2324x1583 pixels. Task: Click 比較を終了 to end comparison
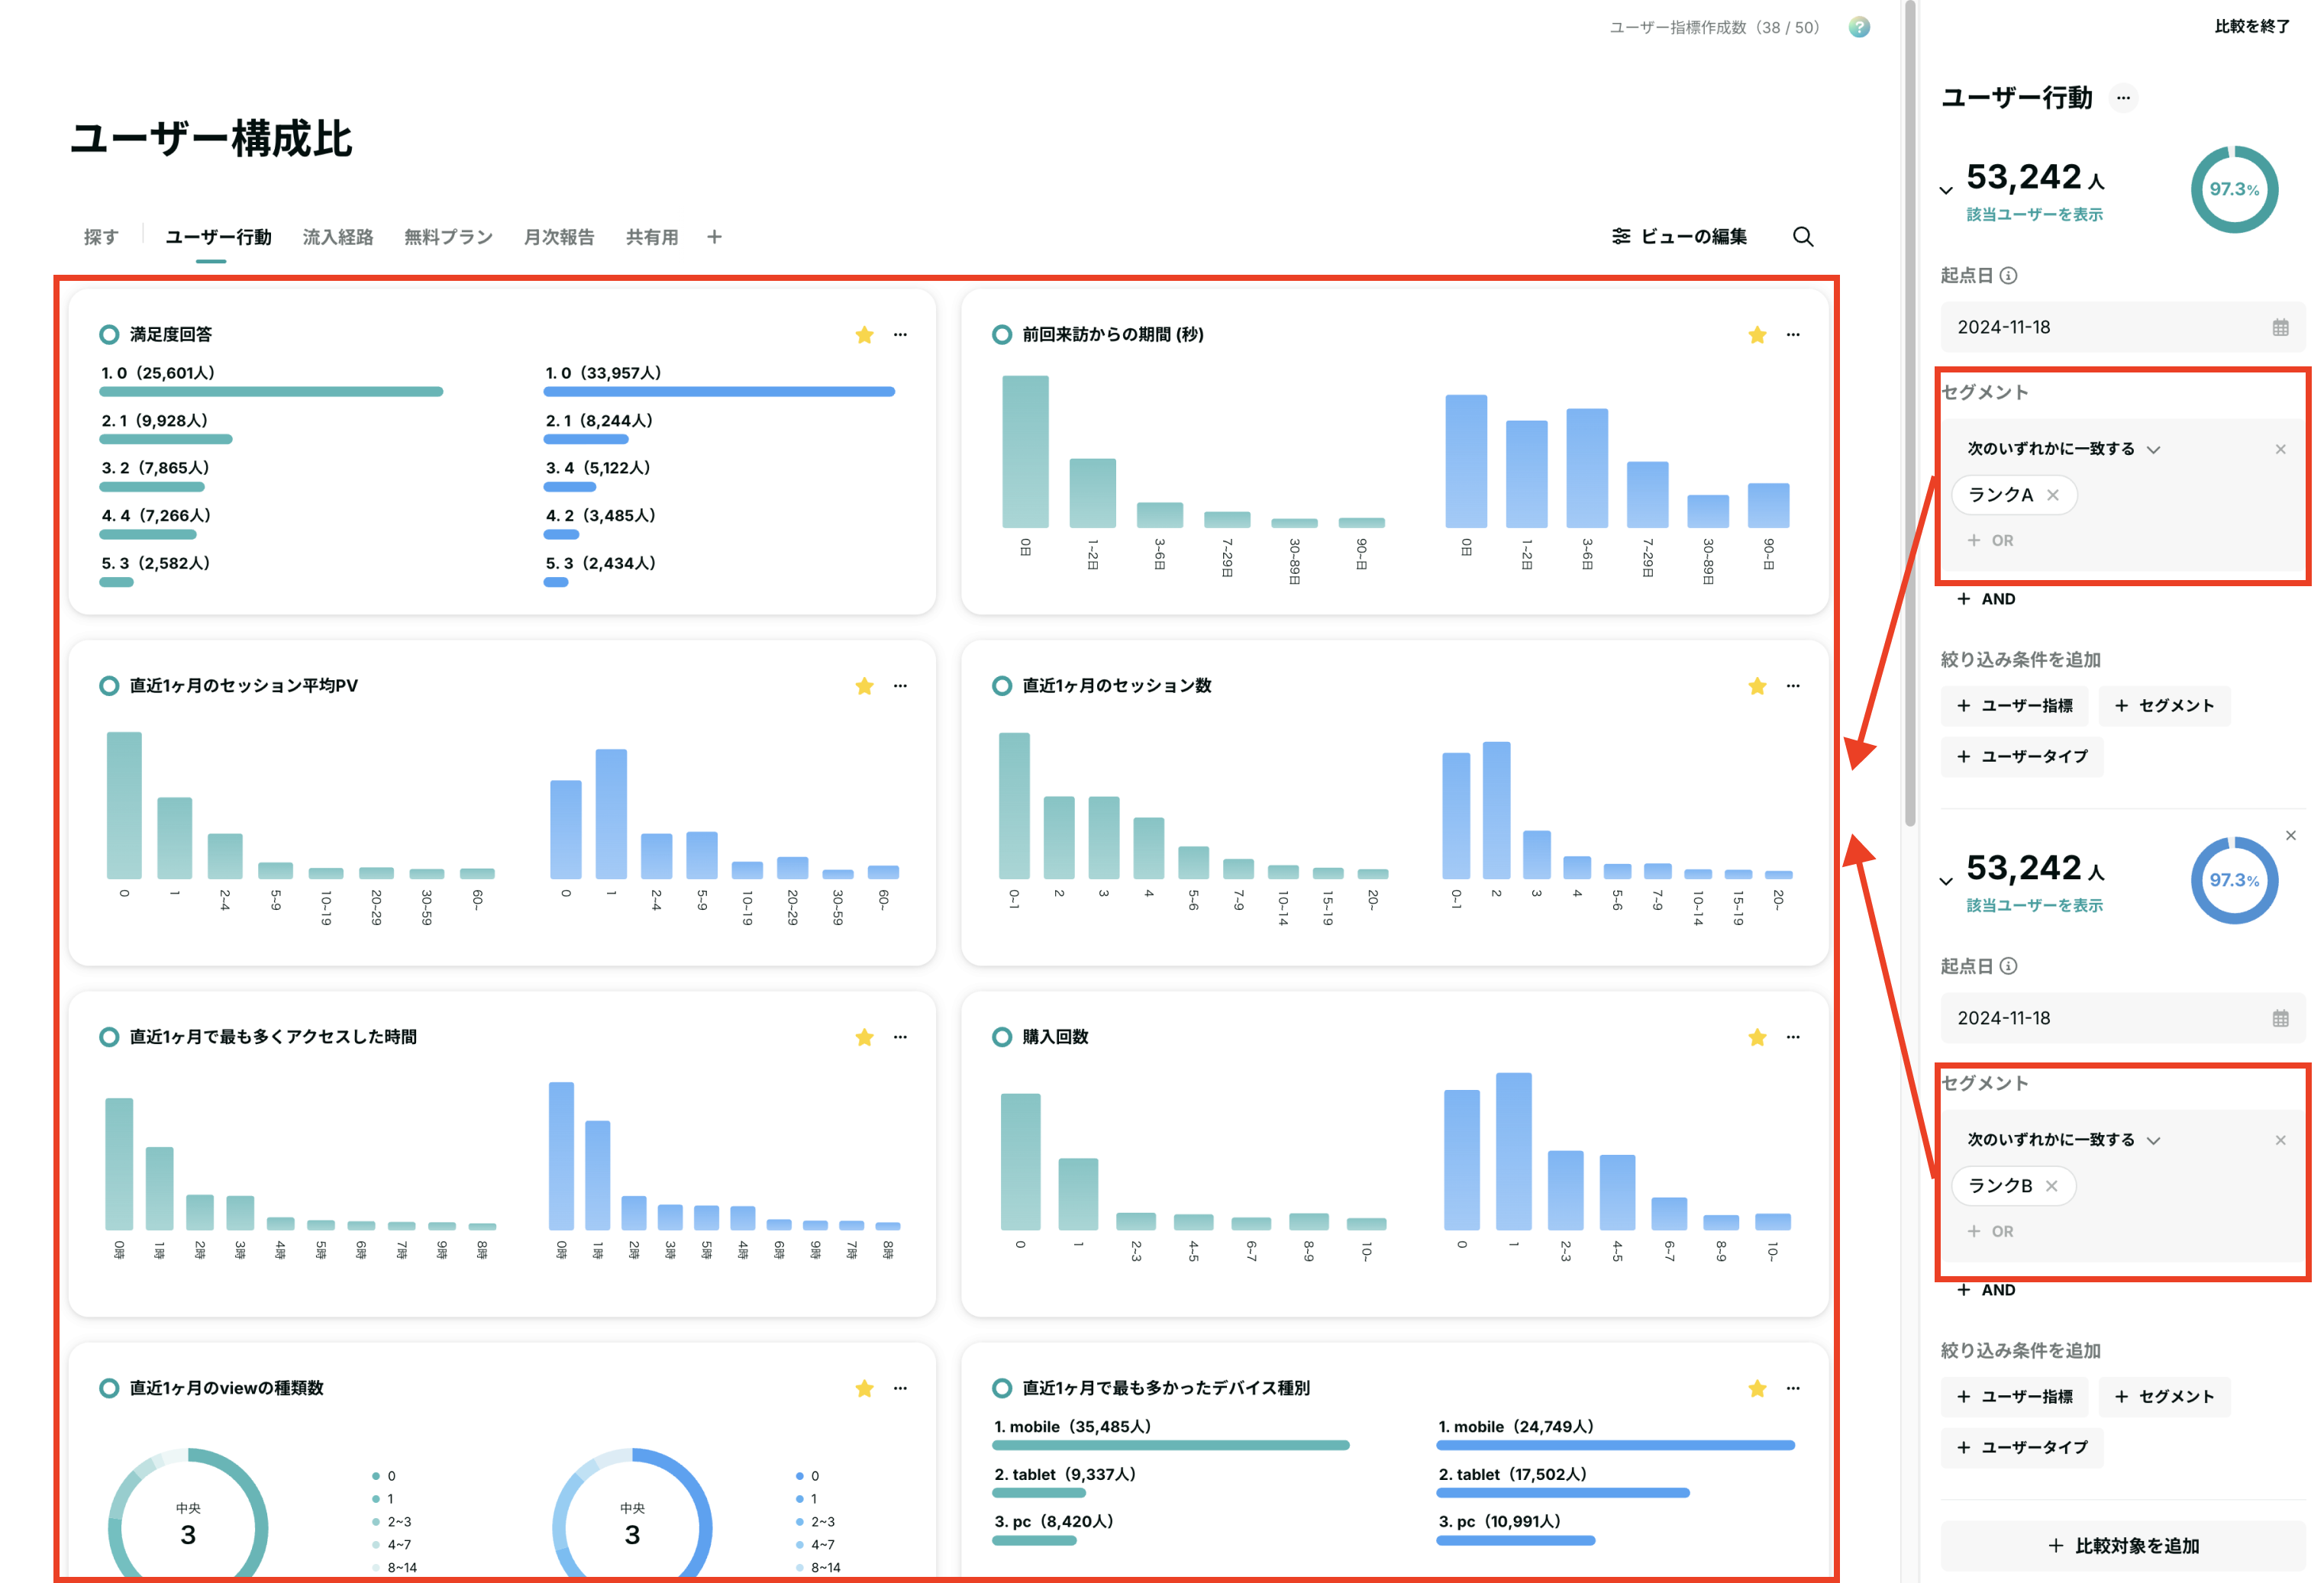(x=2252, y=27)
